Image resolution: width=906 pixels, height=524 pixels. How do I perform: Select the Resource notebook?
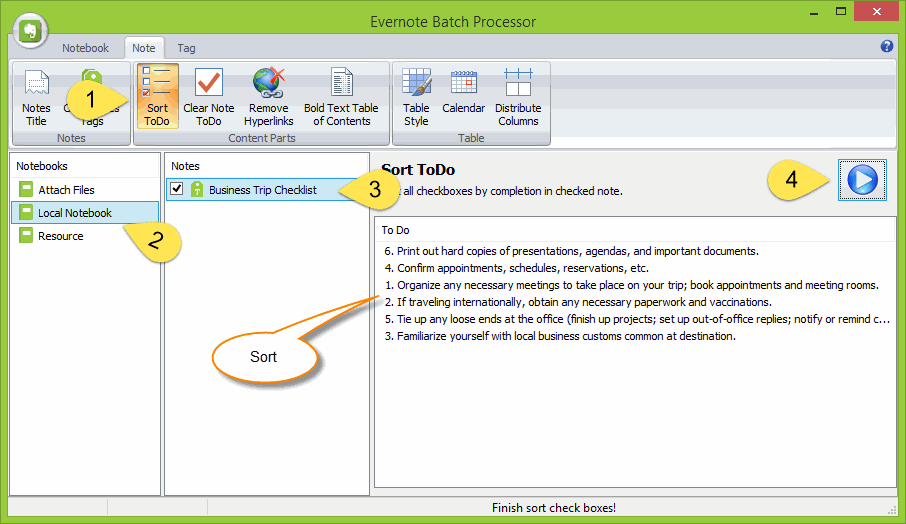tap(84, 236)
